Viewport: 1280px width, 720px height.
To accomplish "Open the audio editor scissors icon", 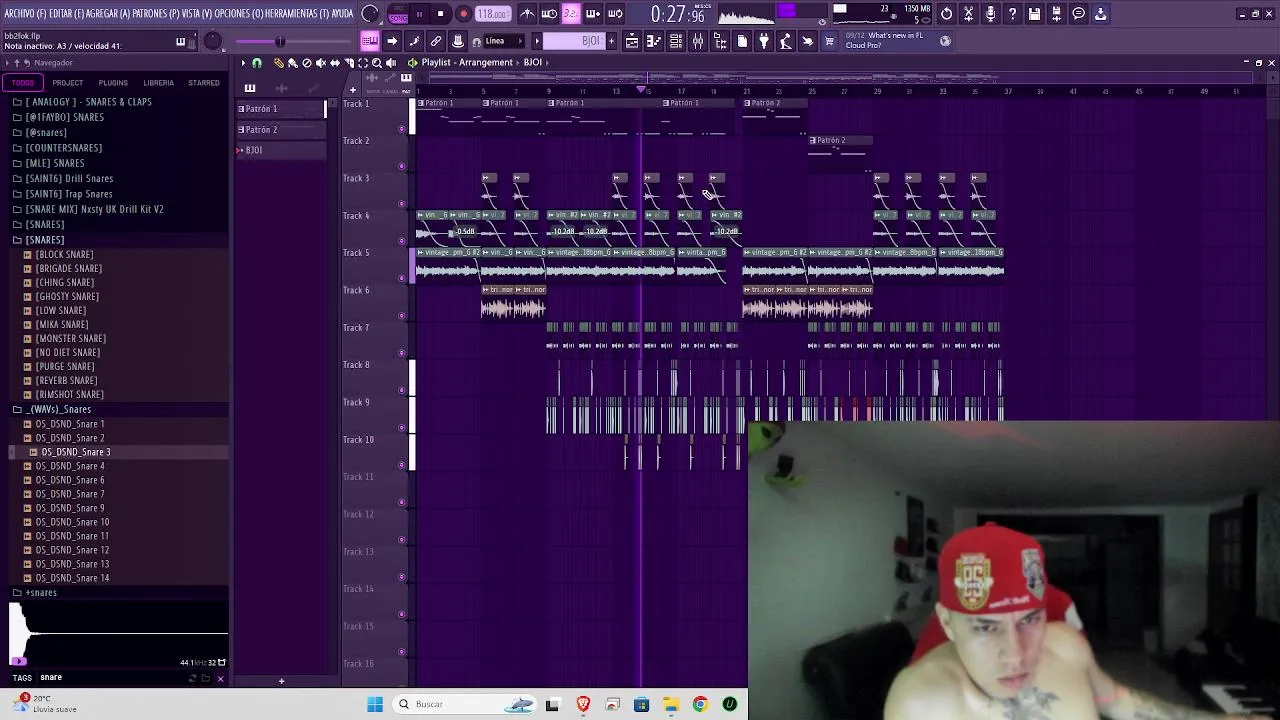I will coord(968,14).
